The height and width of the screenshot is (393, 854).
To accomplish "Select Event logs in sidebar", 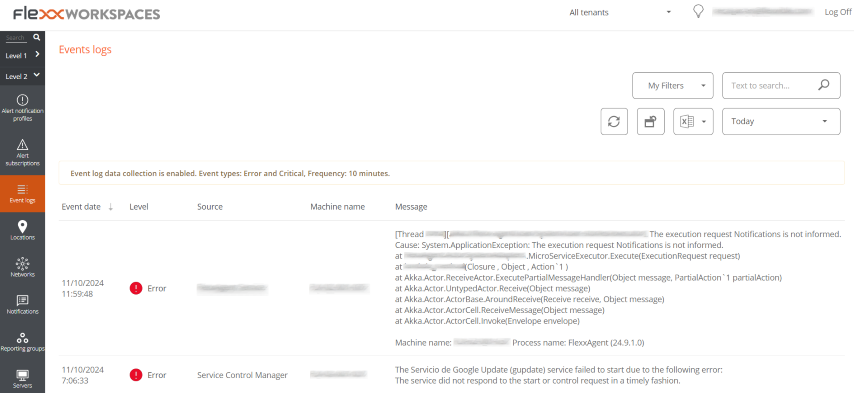I will click(x=22, y=193).
